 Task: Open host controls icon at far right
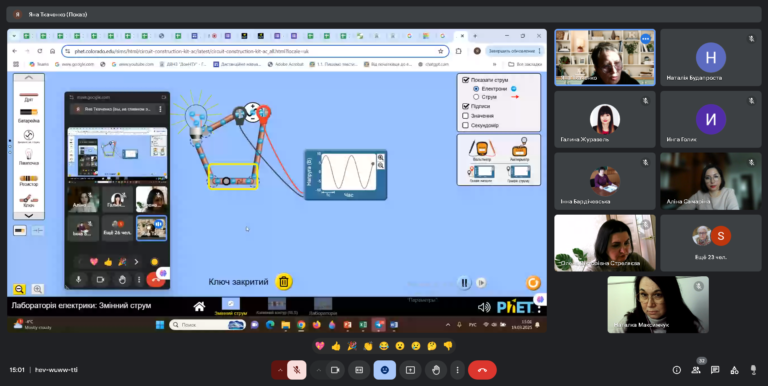(x=753, y=370)
